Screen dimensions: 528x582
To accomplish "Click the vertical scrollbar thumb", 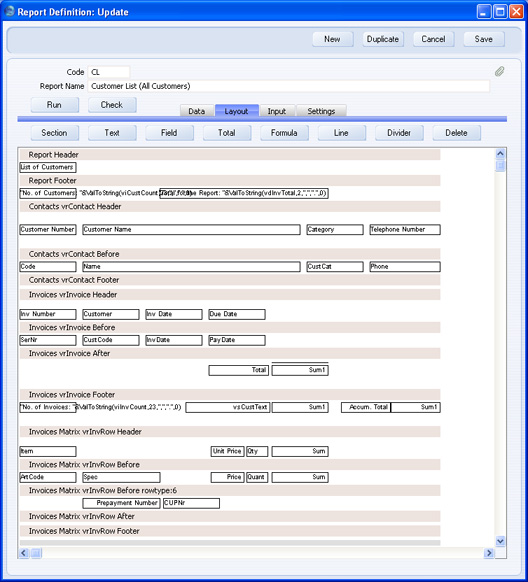I will point(500,166).
